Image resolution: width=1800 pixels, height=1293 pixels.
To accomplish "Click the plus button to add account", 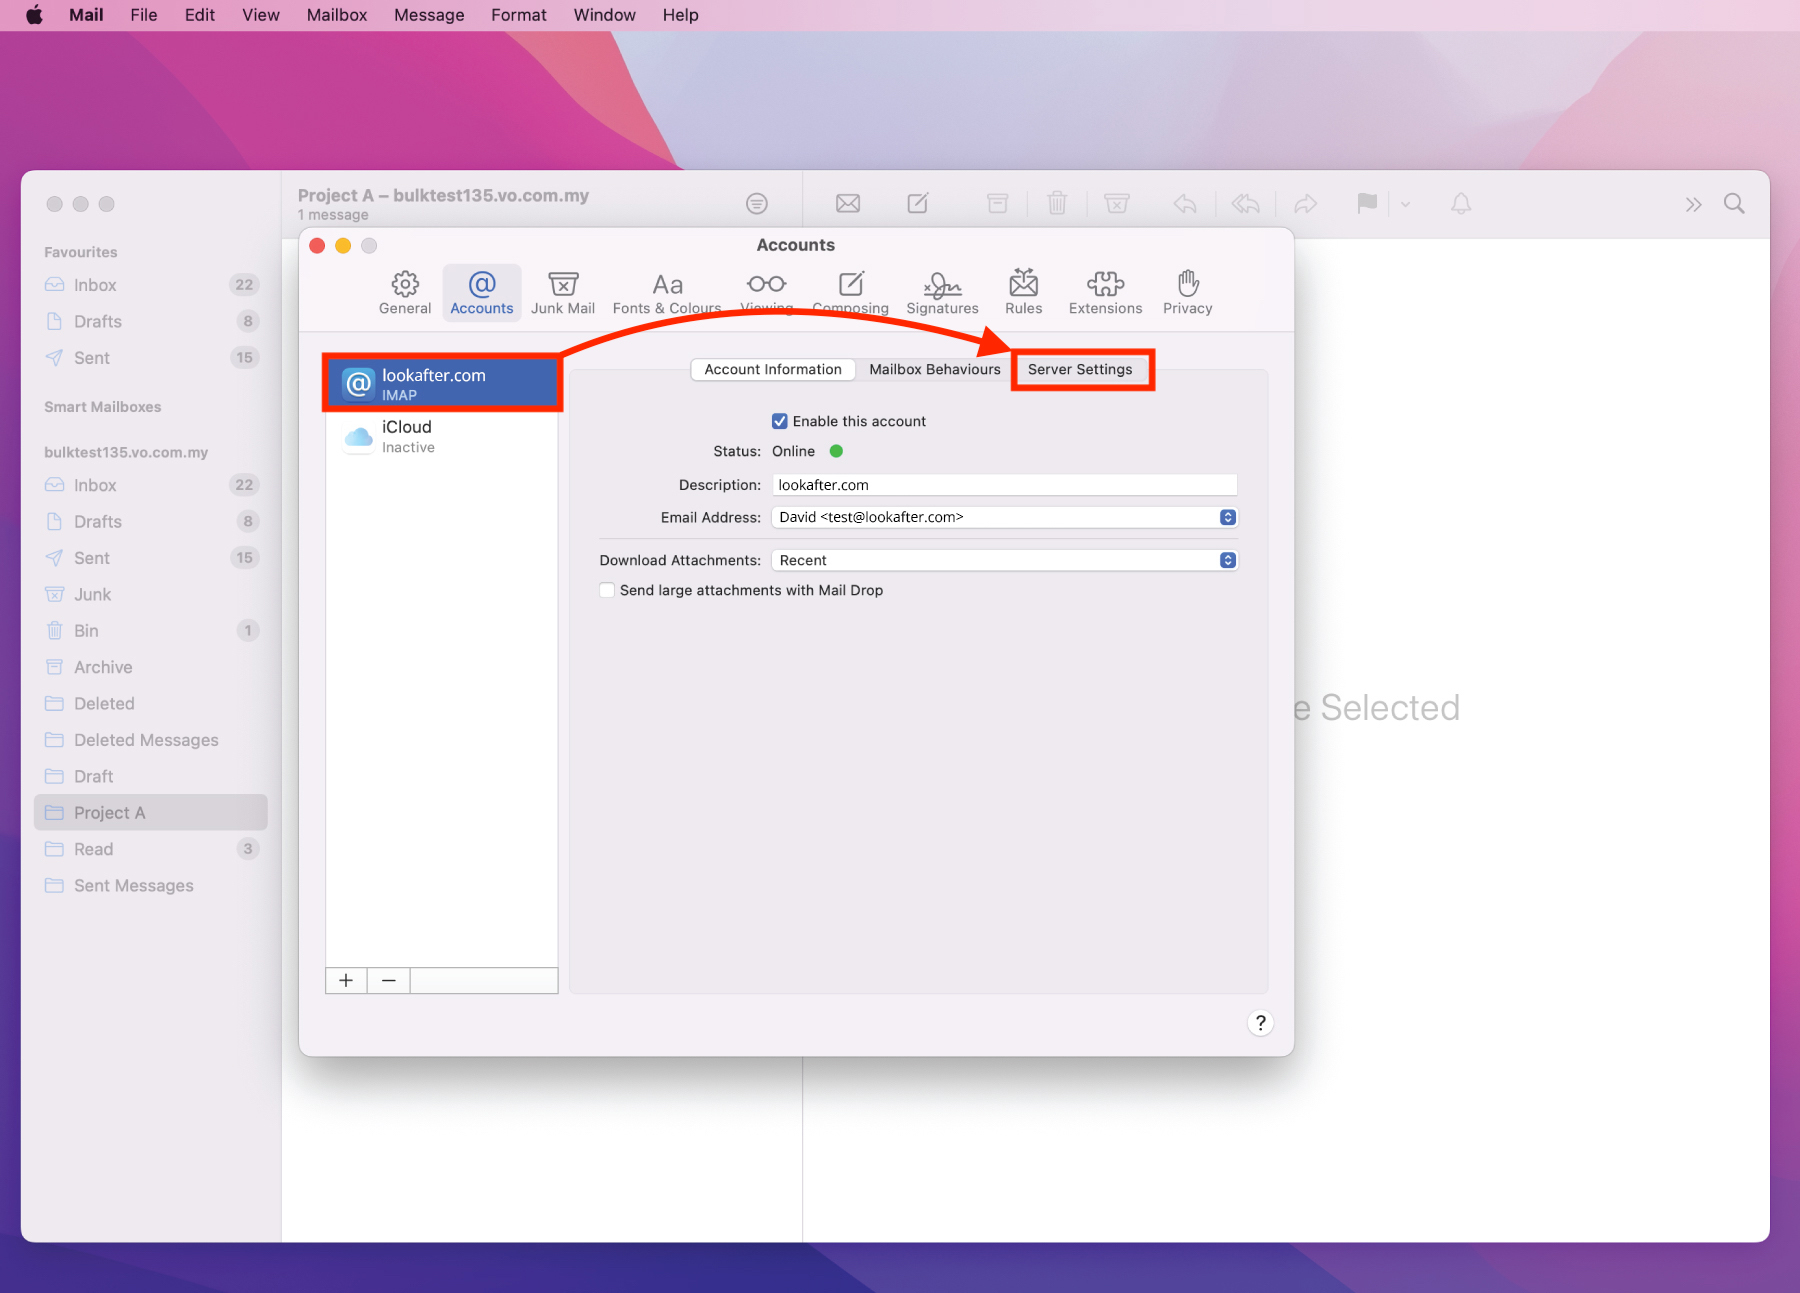I will (x=346, y=980).
